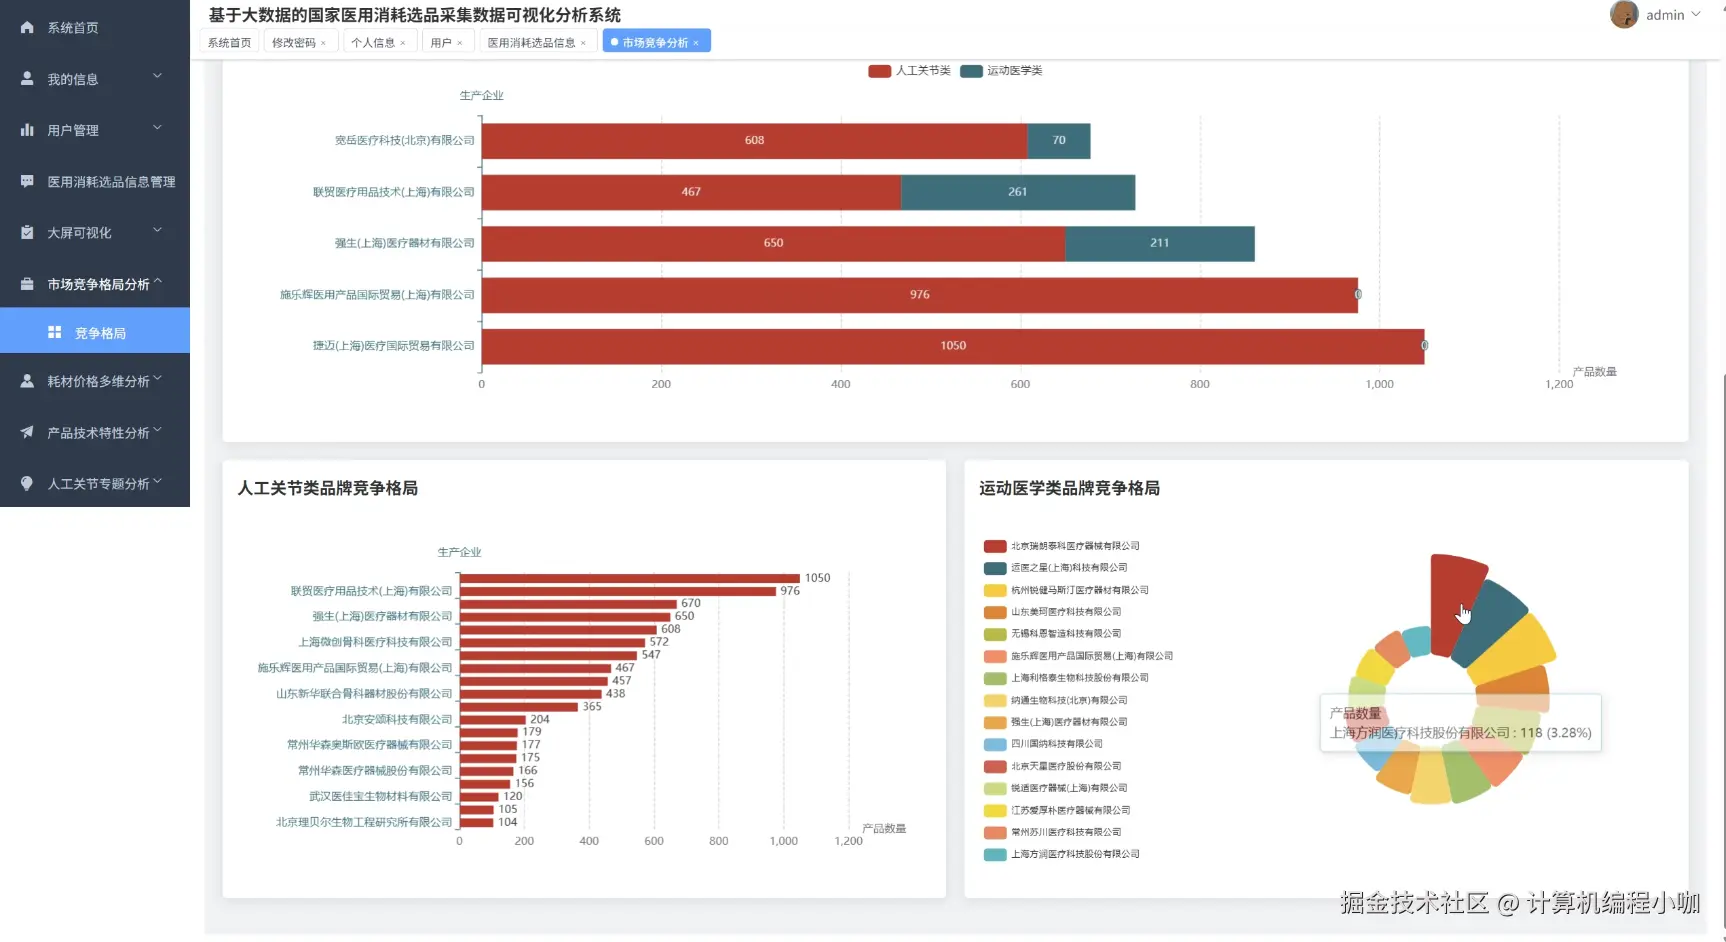This screenshot has width=1726, height=942.
Task: Collapse the 用户管理 sidebar submenu
Action: click(157, 128)
